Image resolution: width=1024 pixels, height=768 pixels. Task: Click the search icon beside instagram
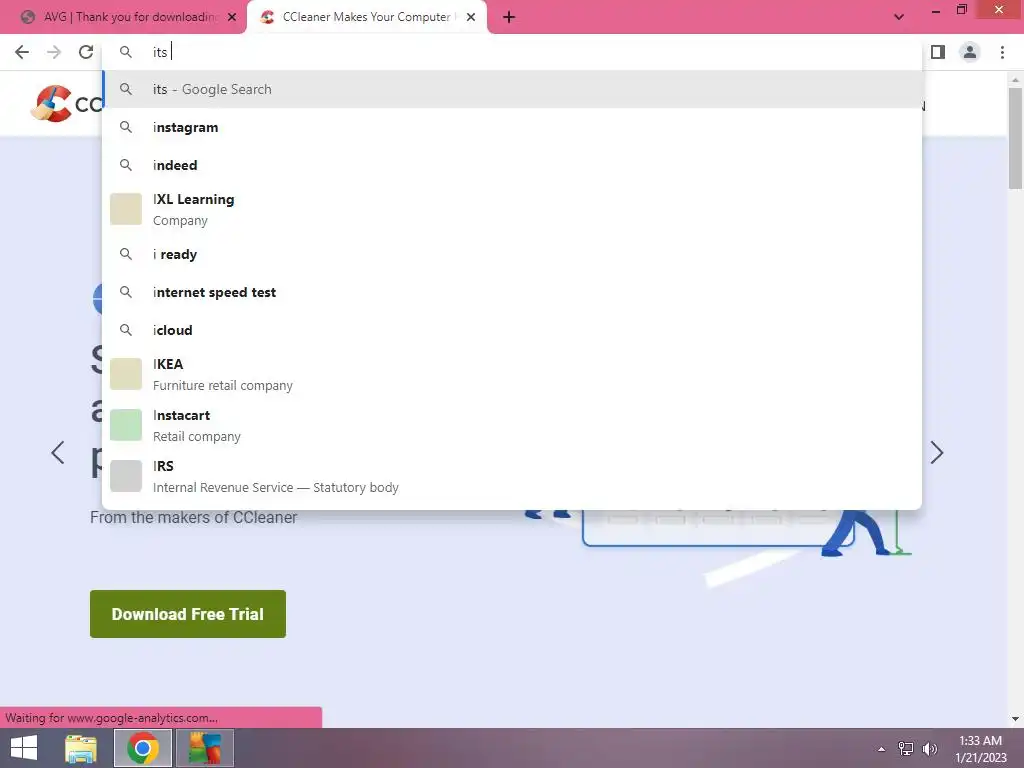click(x=126, y=127)
